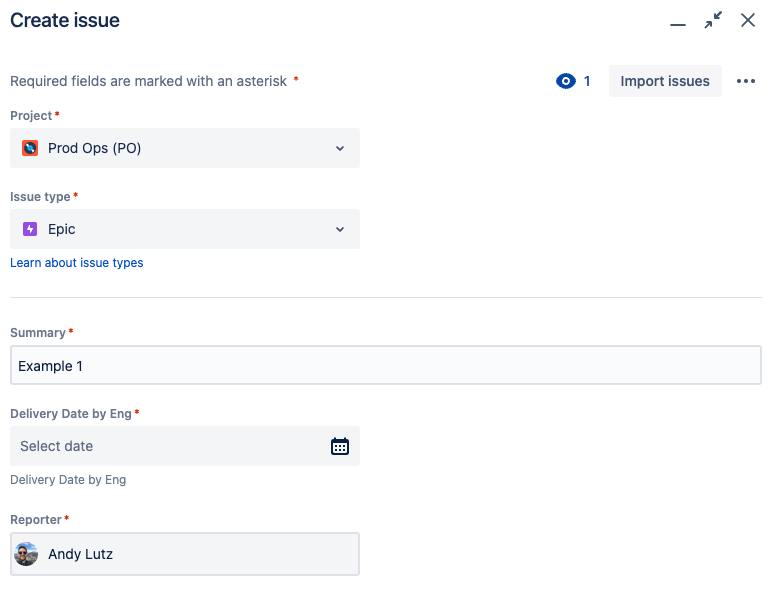This screenshot has width=773, height=591.
Task: Expand the Project dropdown chevron
Action: 340,148
